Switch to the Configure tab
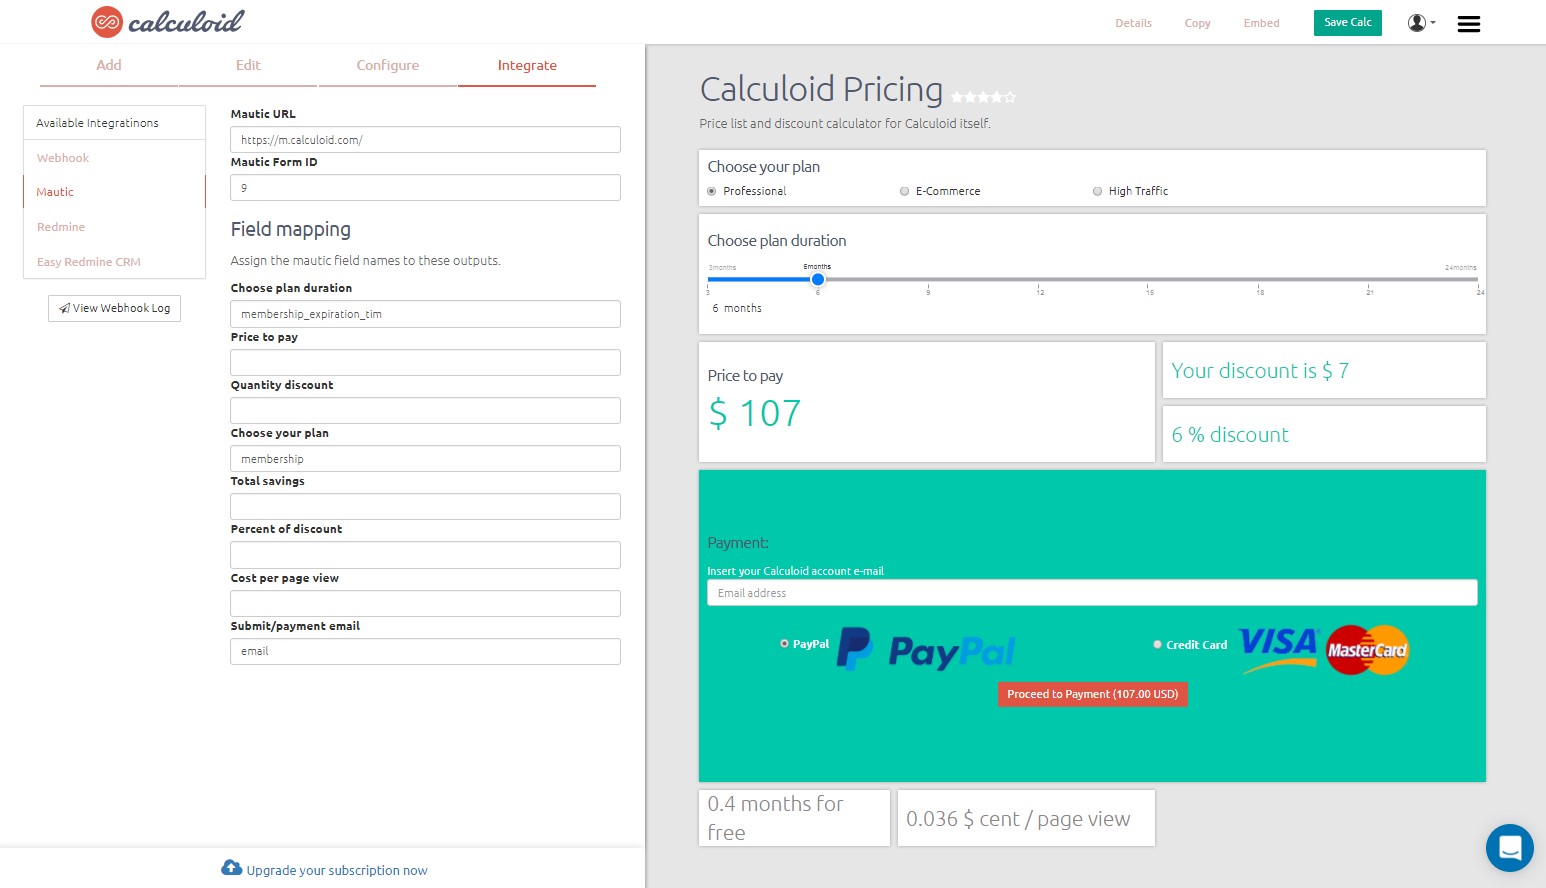The height and width of the screenshot is (888, 1546). click(x=388, y=65)
